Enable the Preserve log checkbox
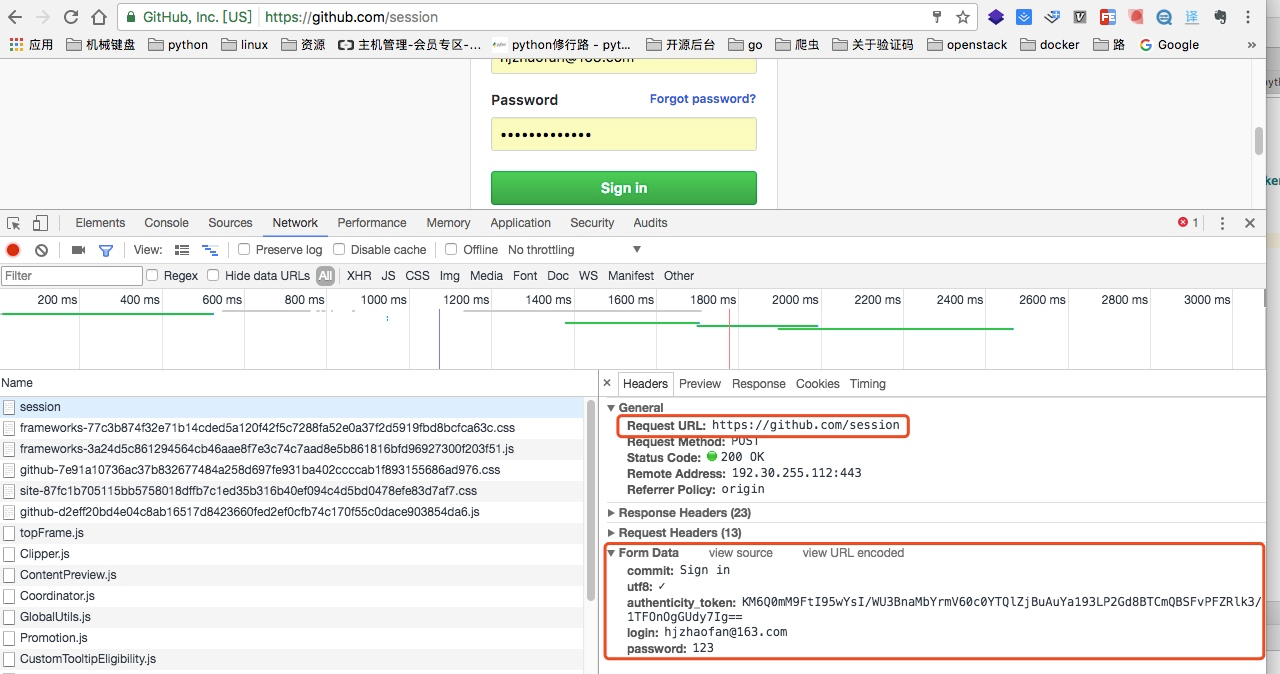This screenshot has width=1280, height=674. coord(244,250)
